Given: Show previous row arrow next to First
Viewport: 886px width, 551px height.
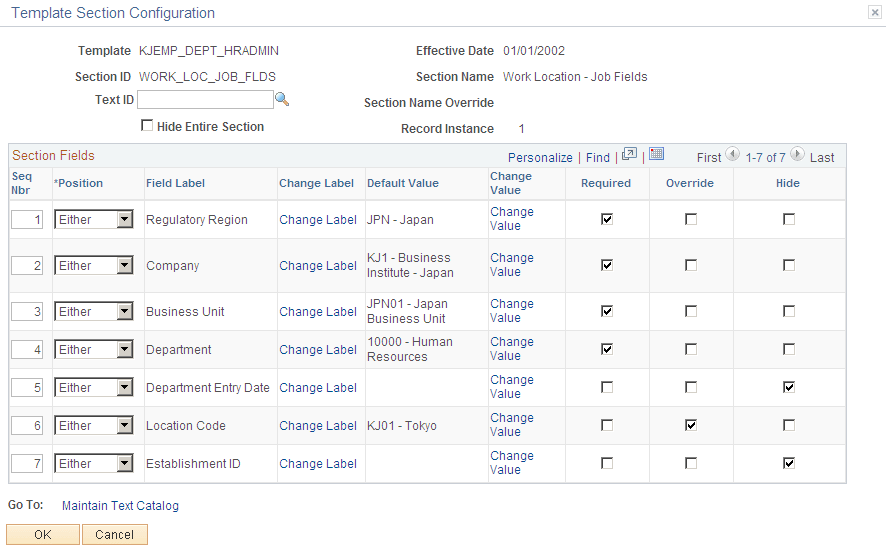Looking at the screenshot, I should tap(732, 154).
